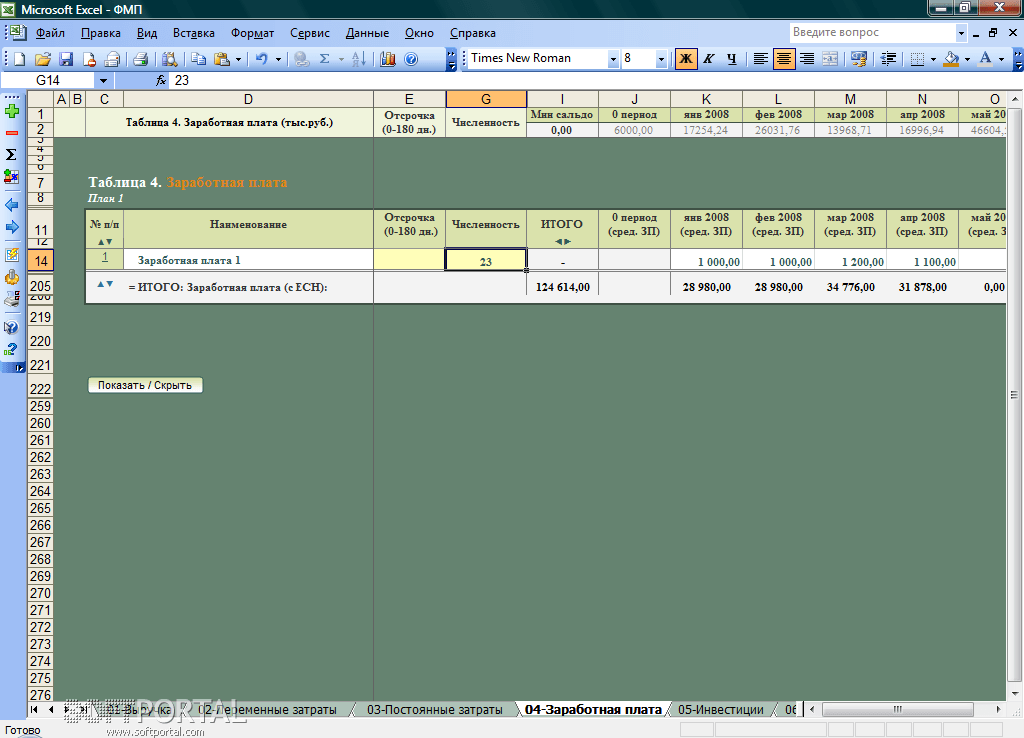Image resolution: width=1024 pixels, height=738 pixels.
Task: Click the Показать / Скрыть button
Action: tap(145, 385)
